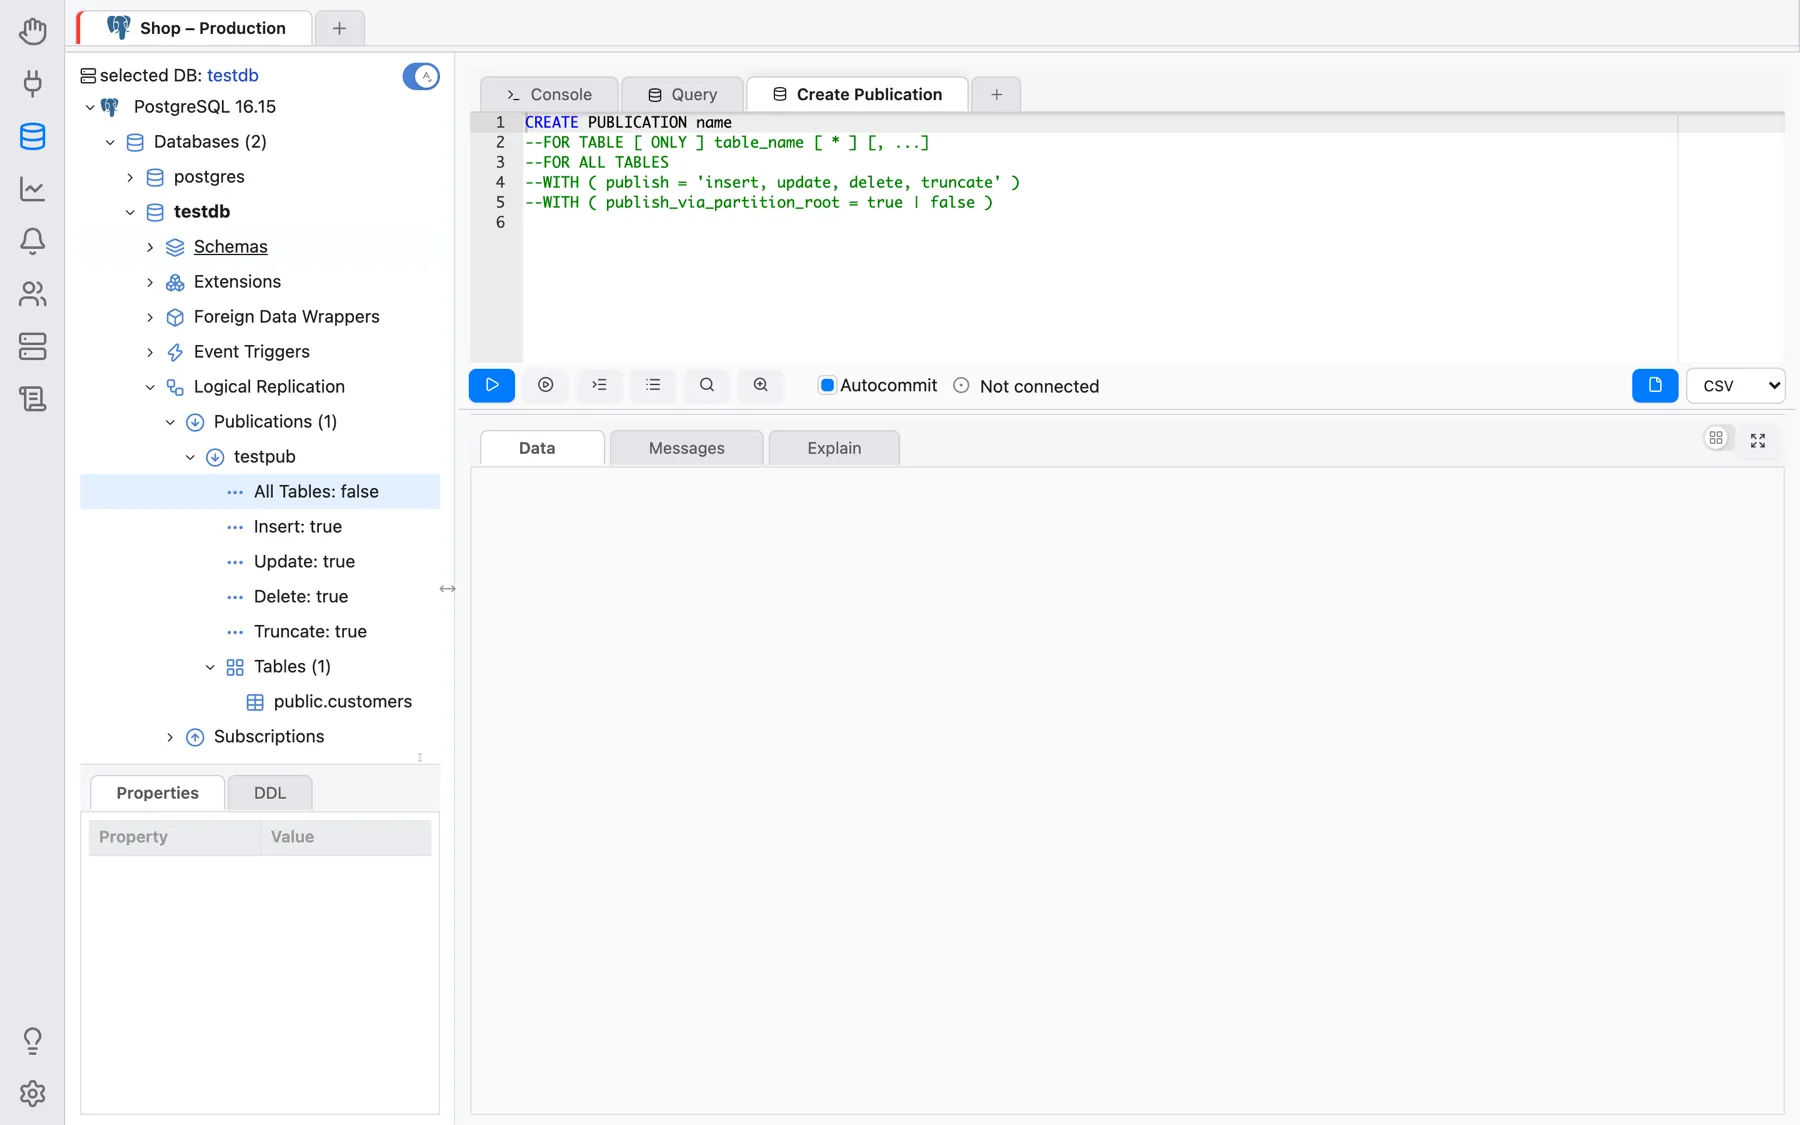This screenshot has height=1125, width=1800.
Task: Click the hand icon in left sidebar
Action: coord(32,31)
